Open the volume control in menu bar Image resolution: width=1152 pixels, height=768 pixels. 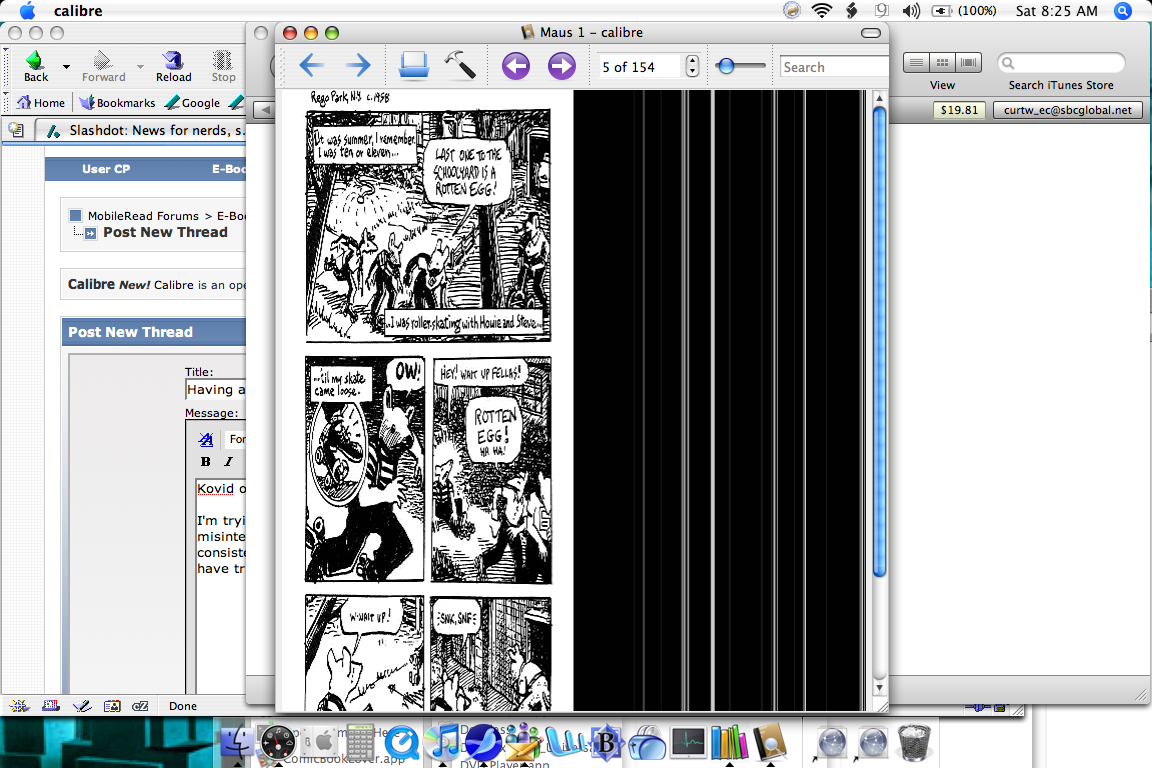pos(911,10)
